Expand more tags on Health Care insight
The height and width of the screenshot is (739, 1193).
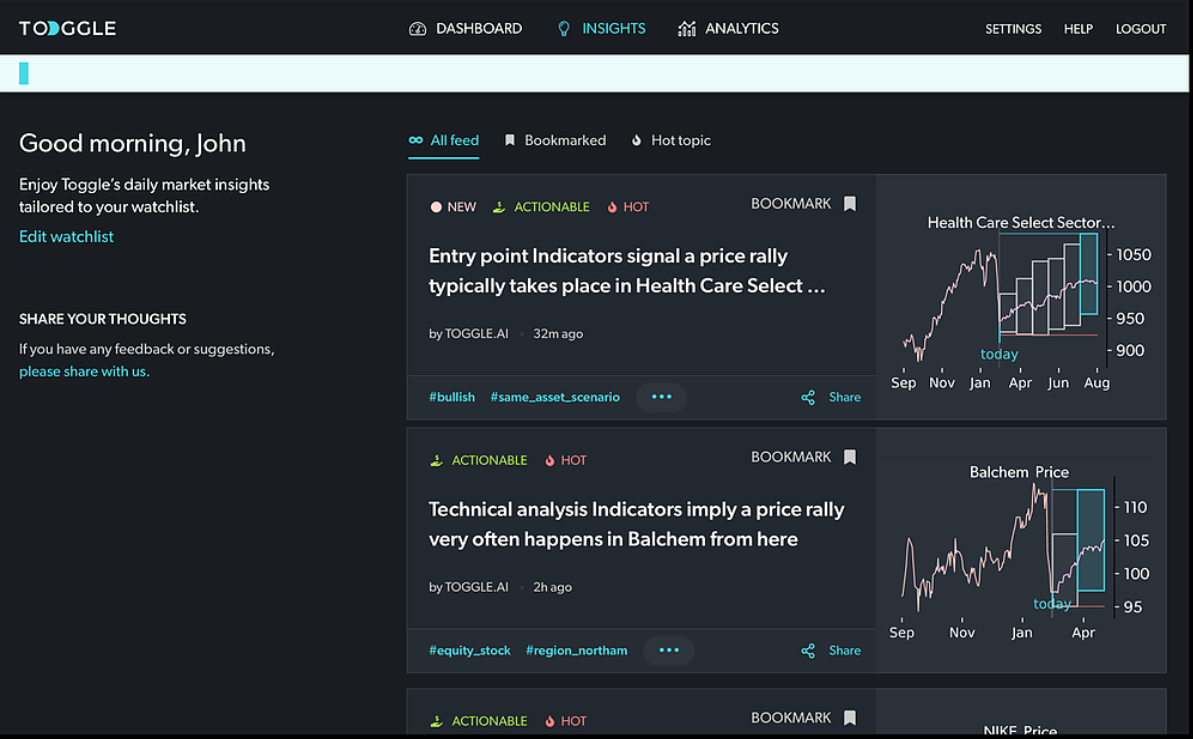(x=661, y=397)
